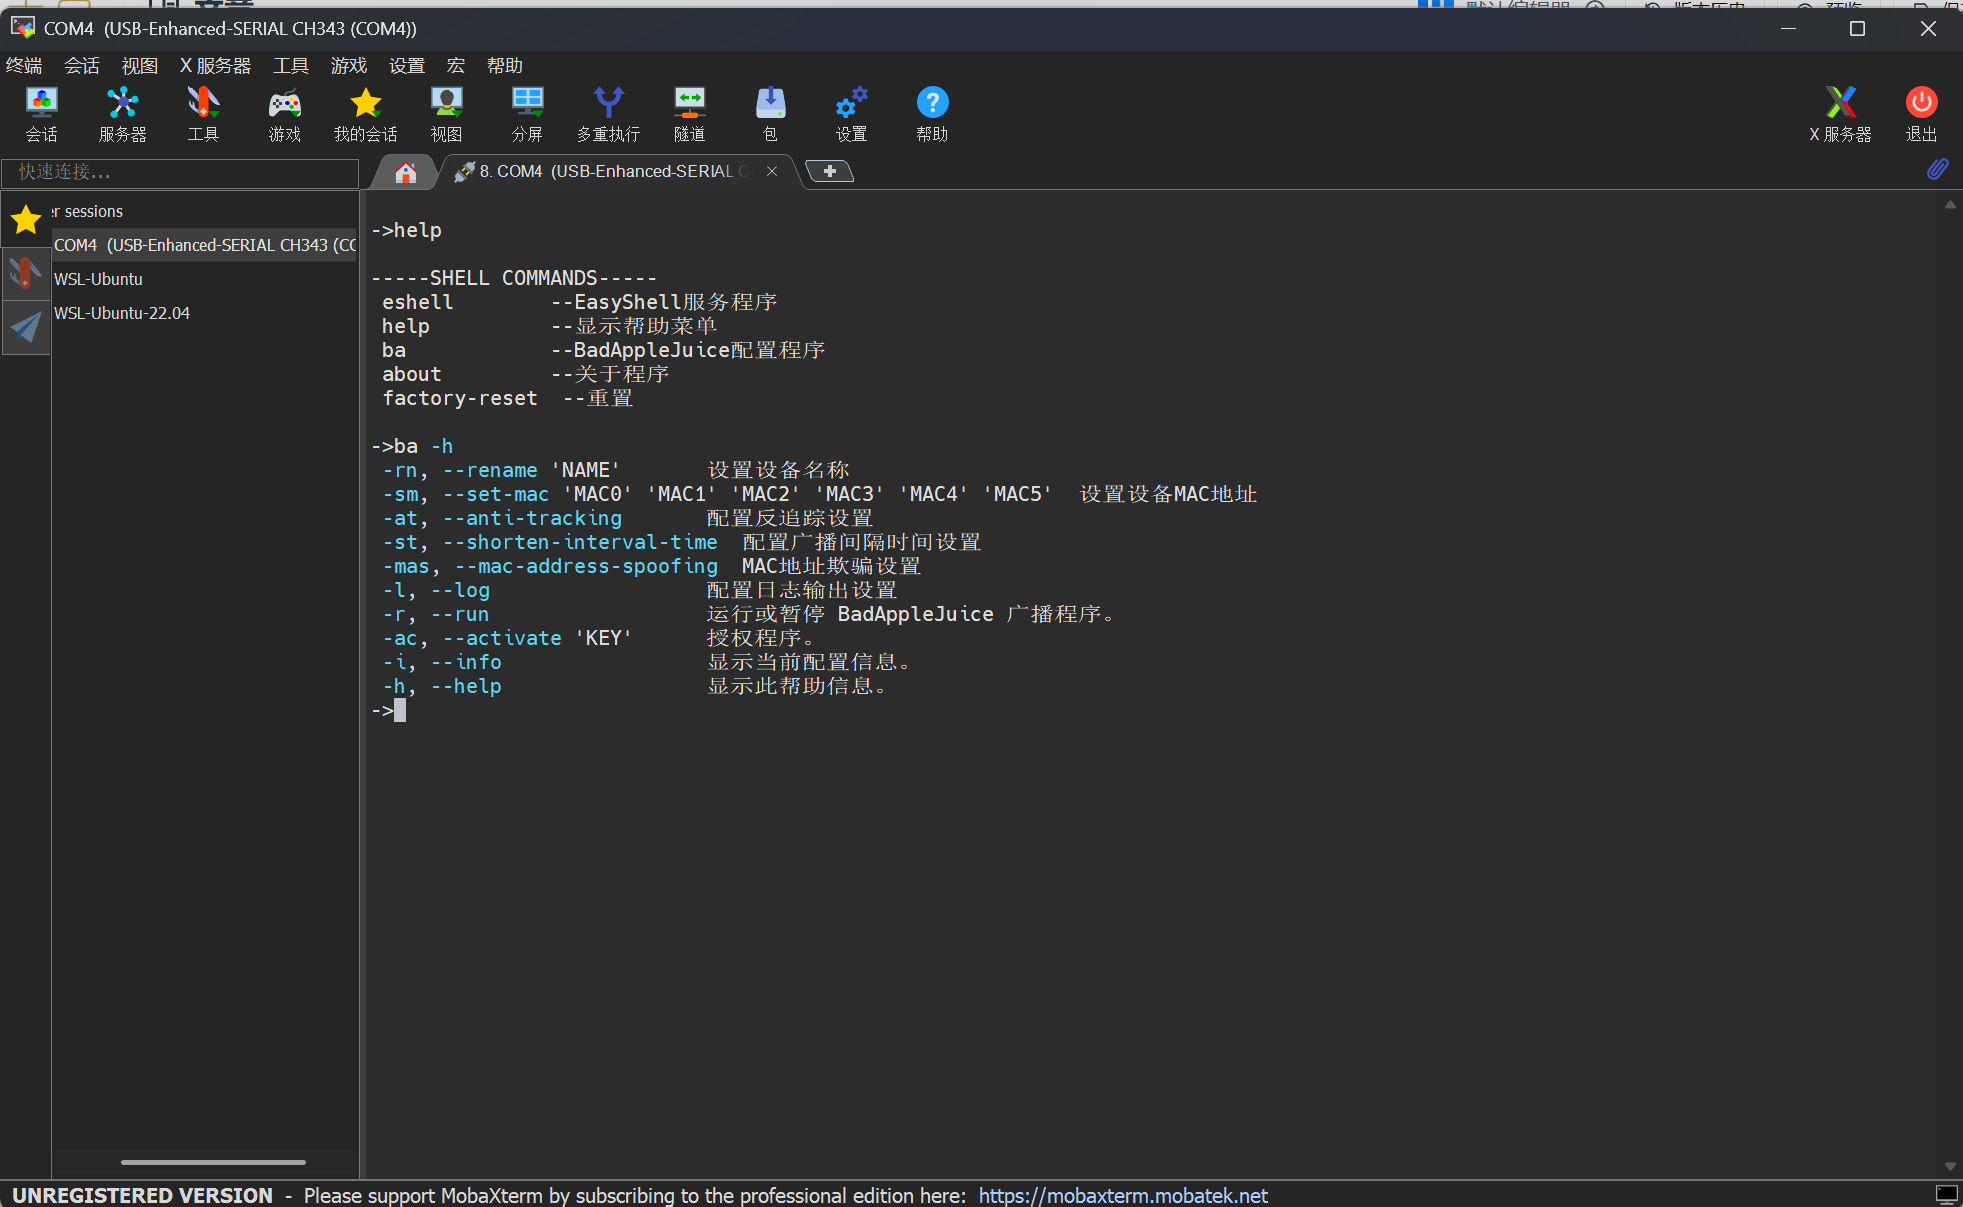Image resolution: width=1963 pixels, height=1207 pixels.
Task: Open the 宏 macros menu
Action: point(456,66)
